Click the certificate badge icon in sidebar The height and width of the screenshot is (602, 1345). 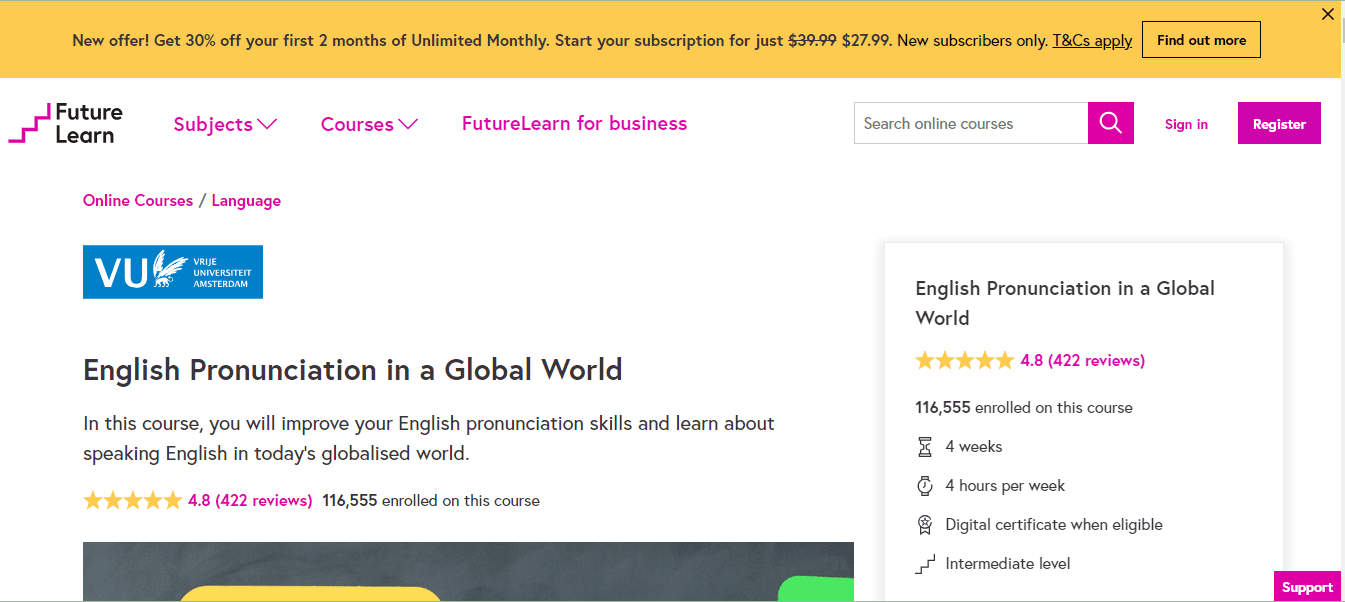(x=925, y=525)
